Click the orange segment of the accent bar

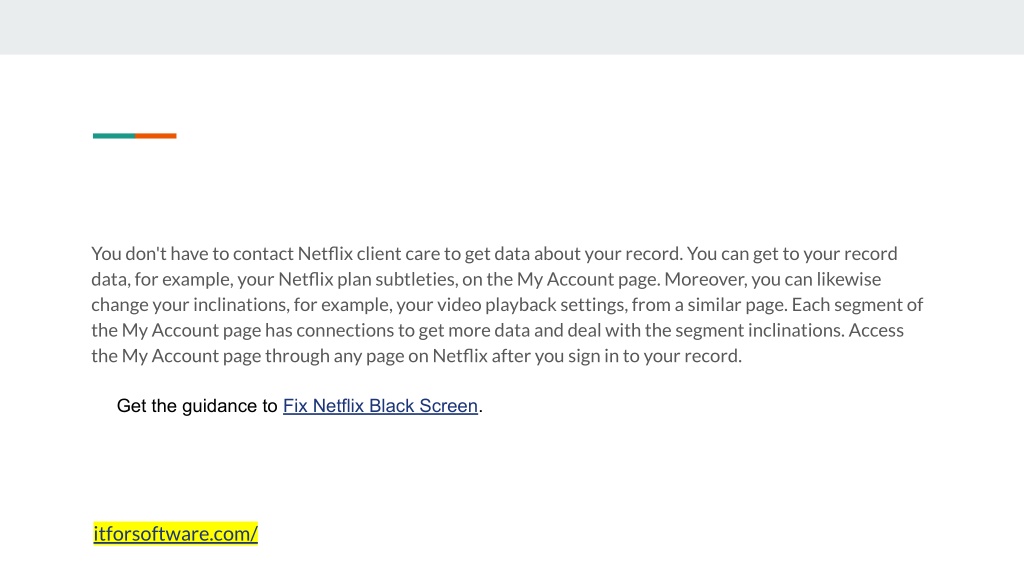click(x=155, y=136)
